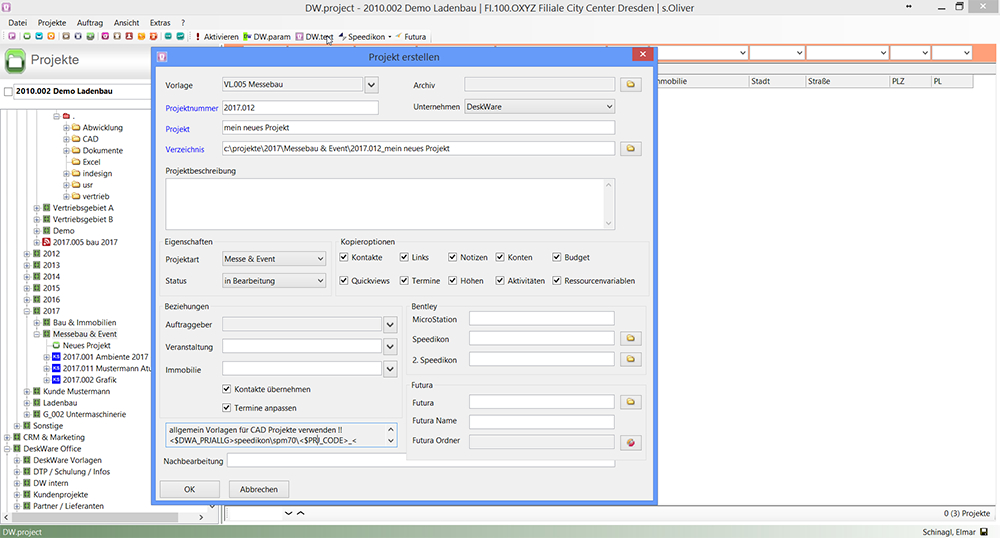Click folder icon next to Speedikon field

pos(631,338)
